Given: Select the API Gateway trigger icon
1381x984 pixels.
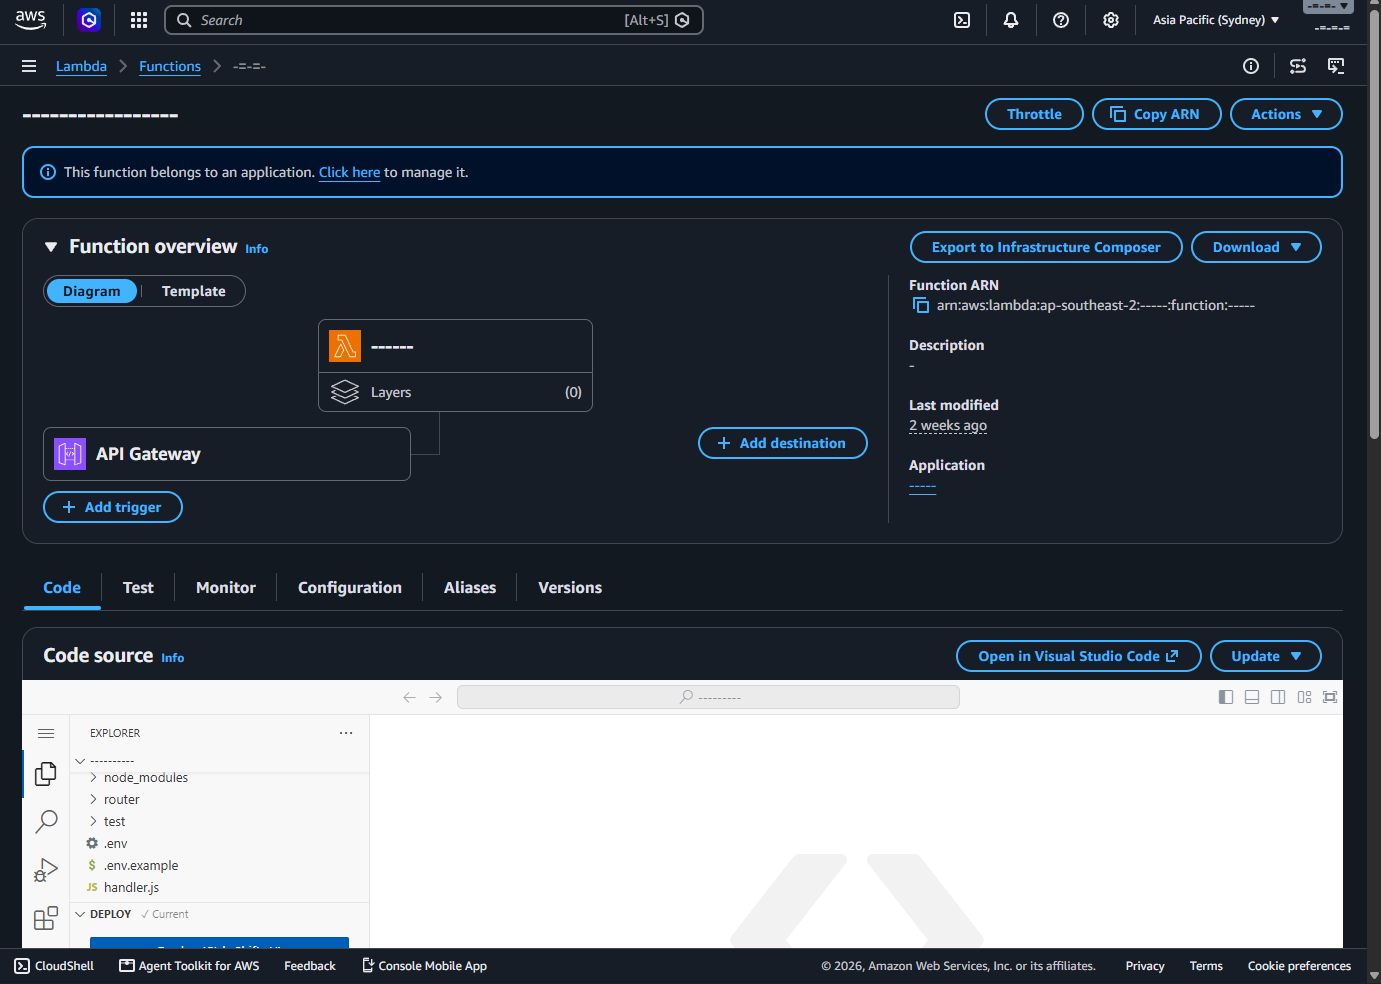Looking at the screenshot, I should (x=70, y=454).
